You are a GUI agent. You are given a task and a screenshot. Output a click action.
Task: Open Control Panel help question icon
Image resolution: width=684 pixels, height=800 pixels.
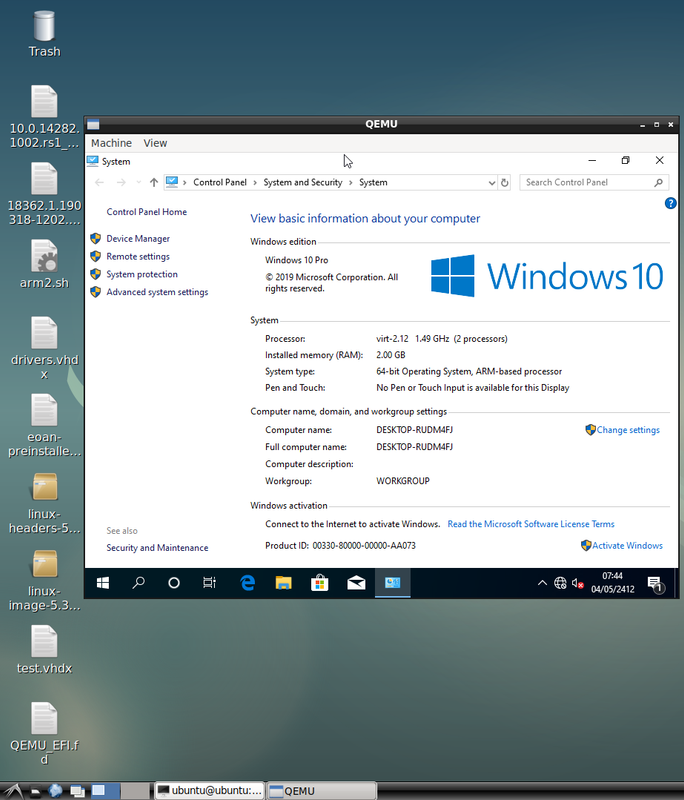670,204
